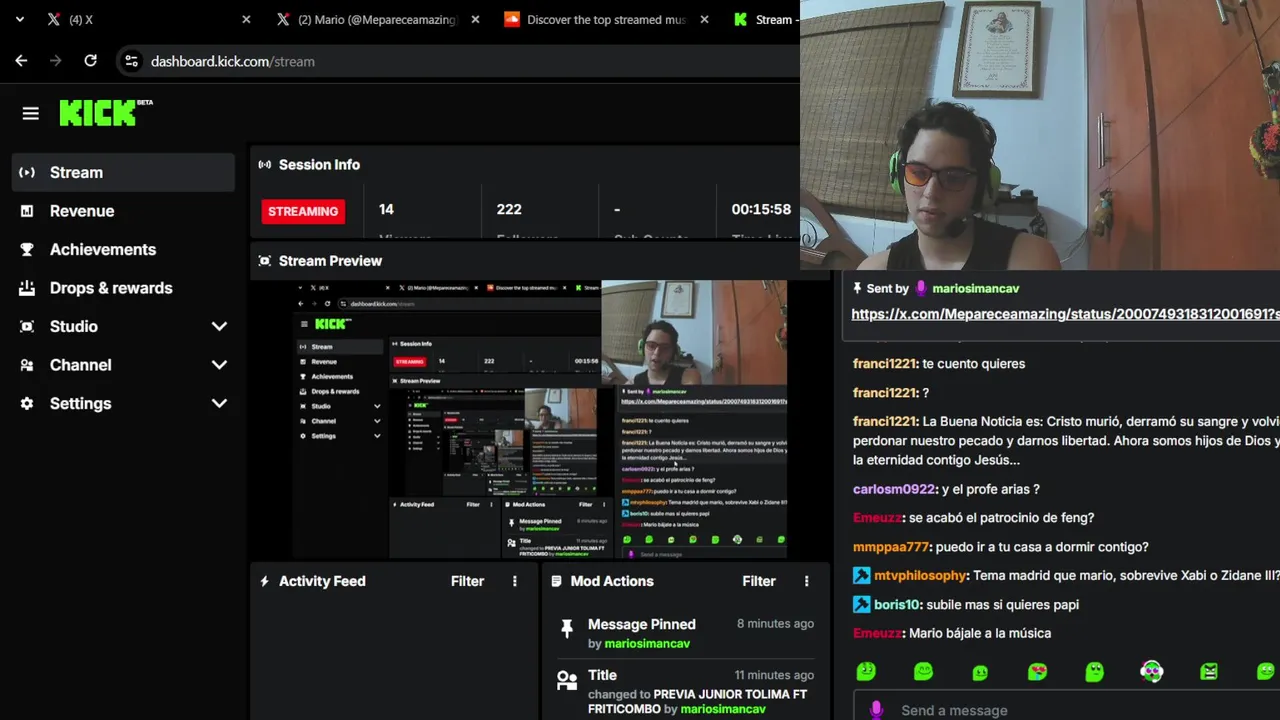Click username boris10 in chat
Viewport: 1280px width, 720px height.
896,605
